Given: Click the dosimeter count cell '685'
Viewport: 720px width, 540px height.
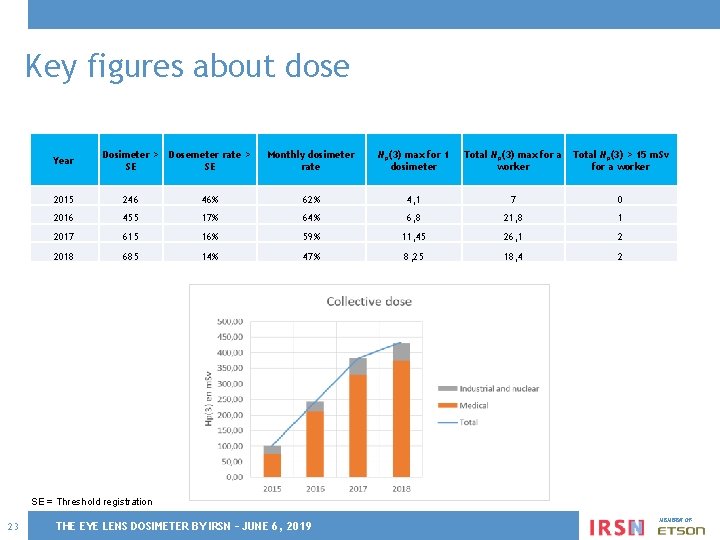Looking at the screenshot, I should (131, 255).
